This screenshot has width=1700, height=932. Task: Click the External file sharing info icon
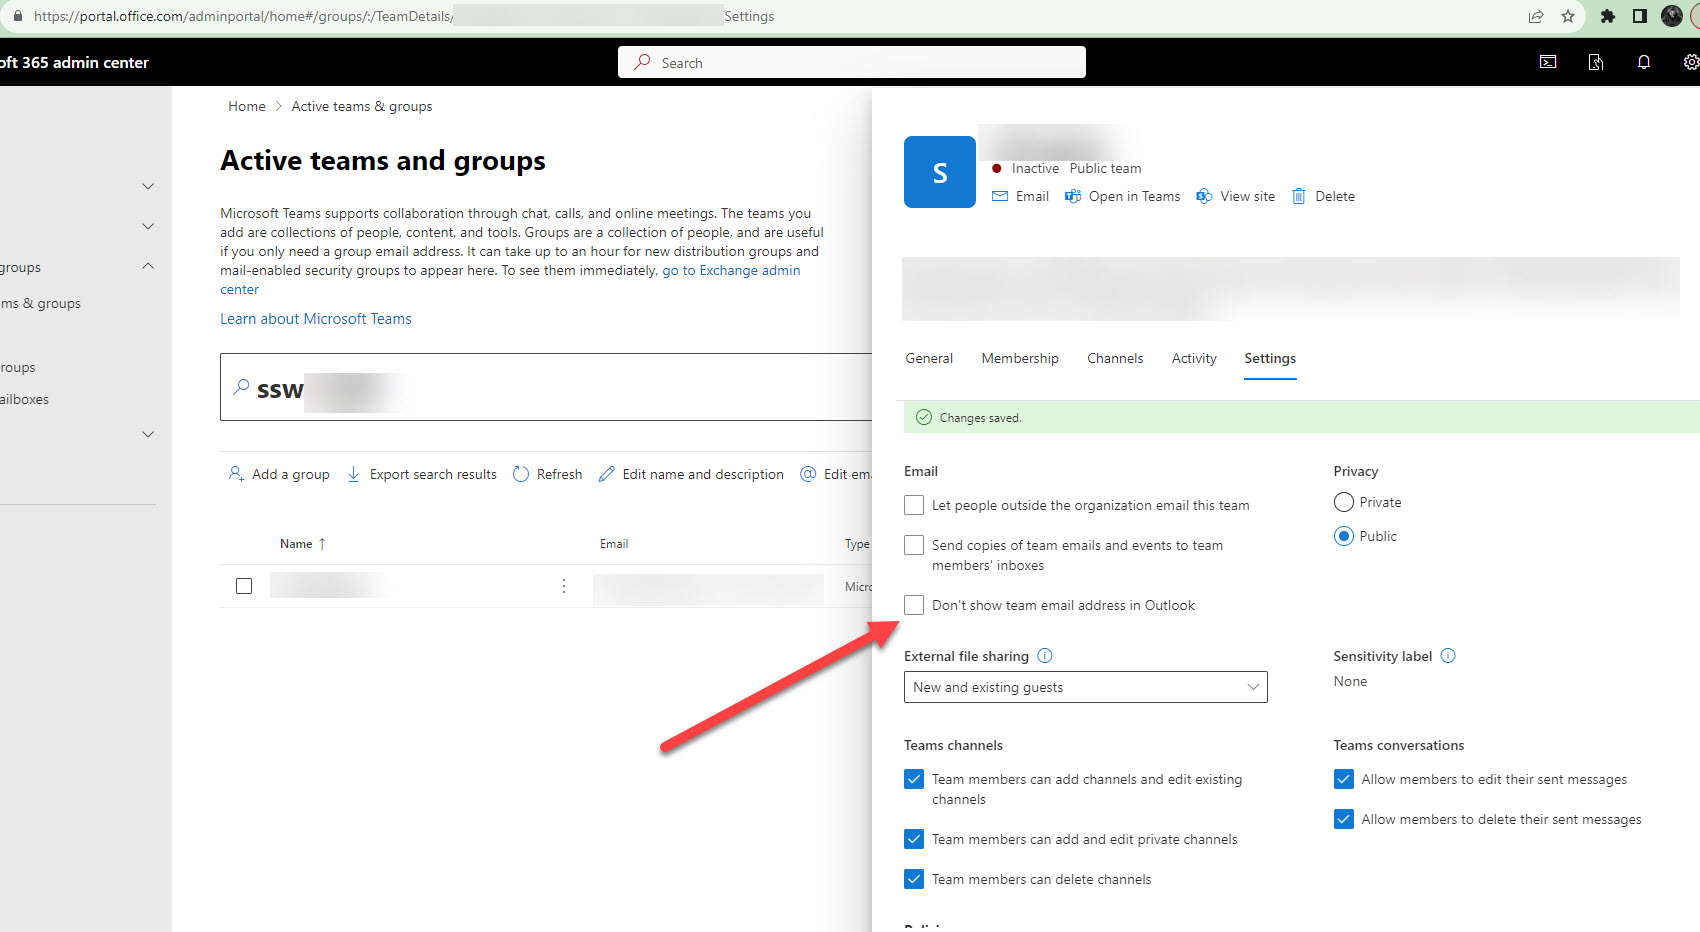[x=1045, y=656]
